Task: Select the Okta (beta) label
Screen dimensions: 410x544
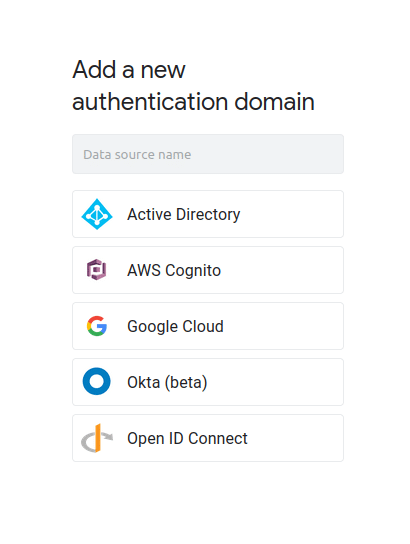Action: 167,383
